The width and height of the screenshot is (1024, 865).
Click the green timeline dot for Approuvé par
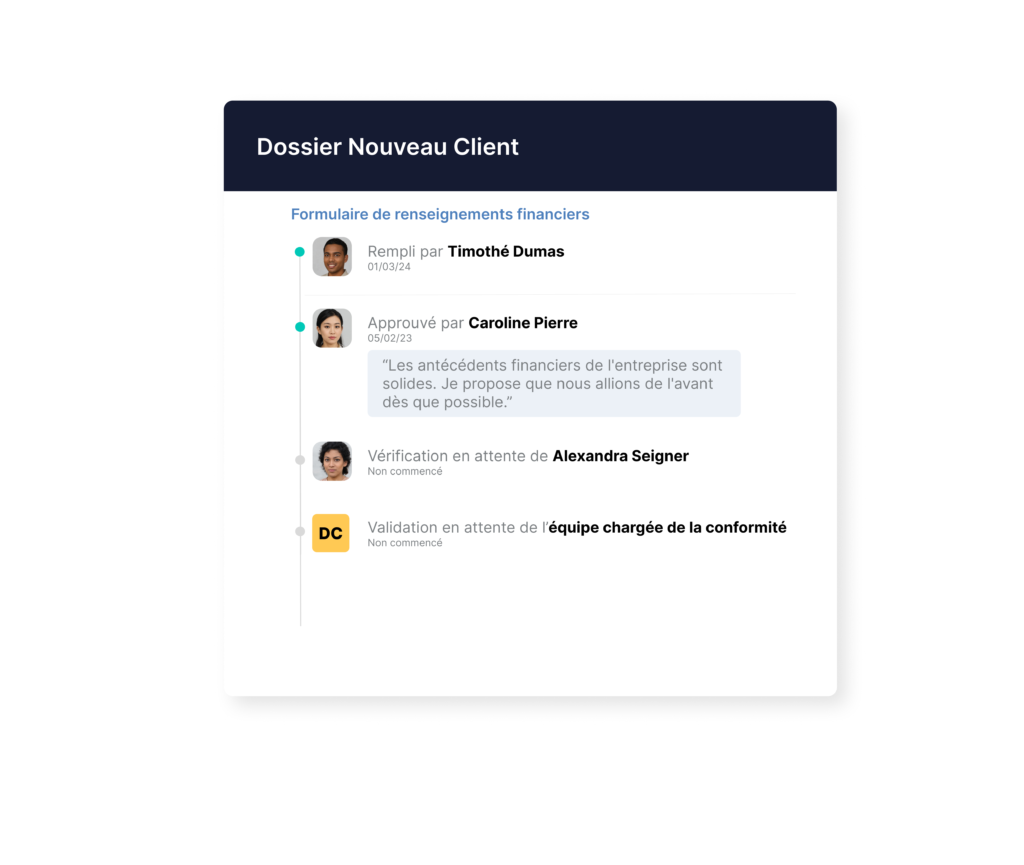click(300, 326)
